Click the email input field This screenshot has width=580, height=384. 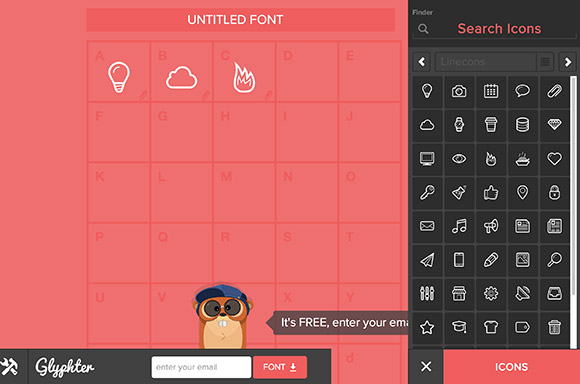click(201, 367)
